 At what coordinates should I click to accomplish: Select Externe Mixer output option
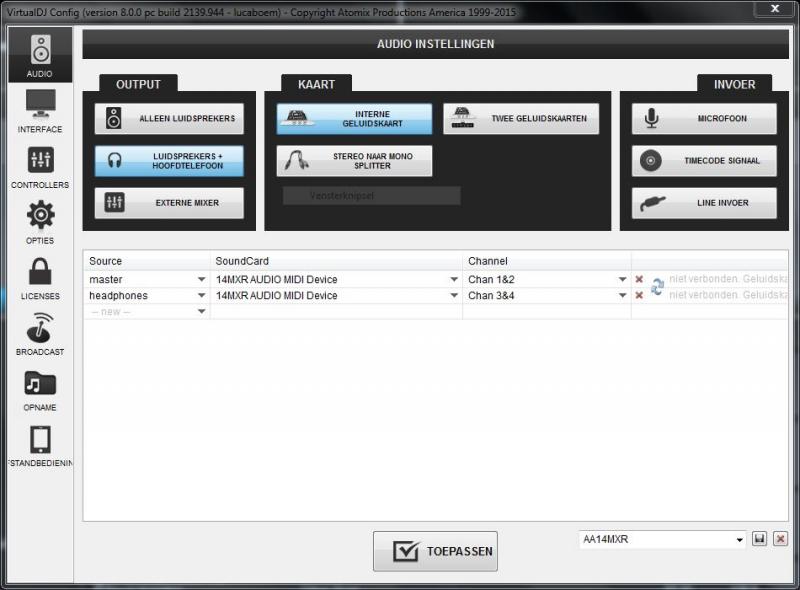[169, 203]
